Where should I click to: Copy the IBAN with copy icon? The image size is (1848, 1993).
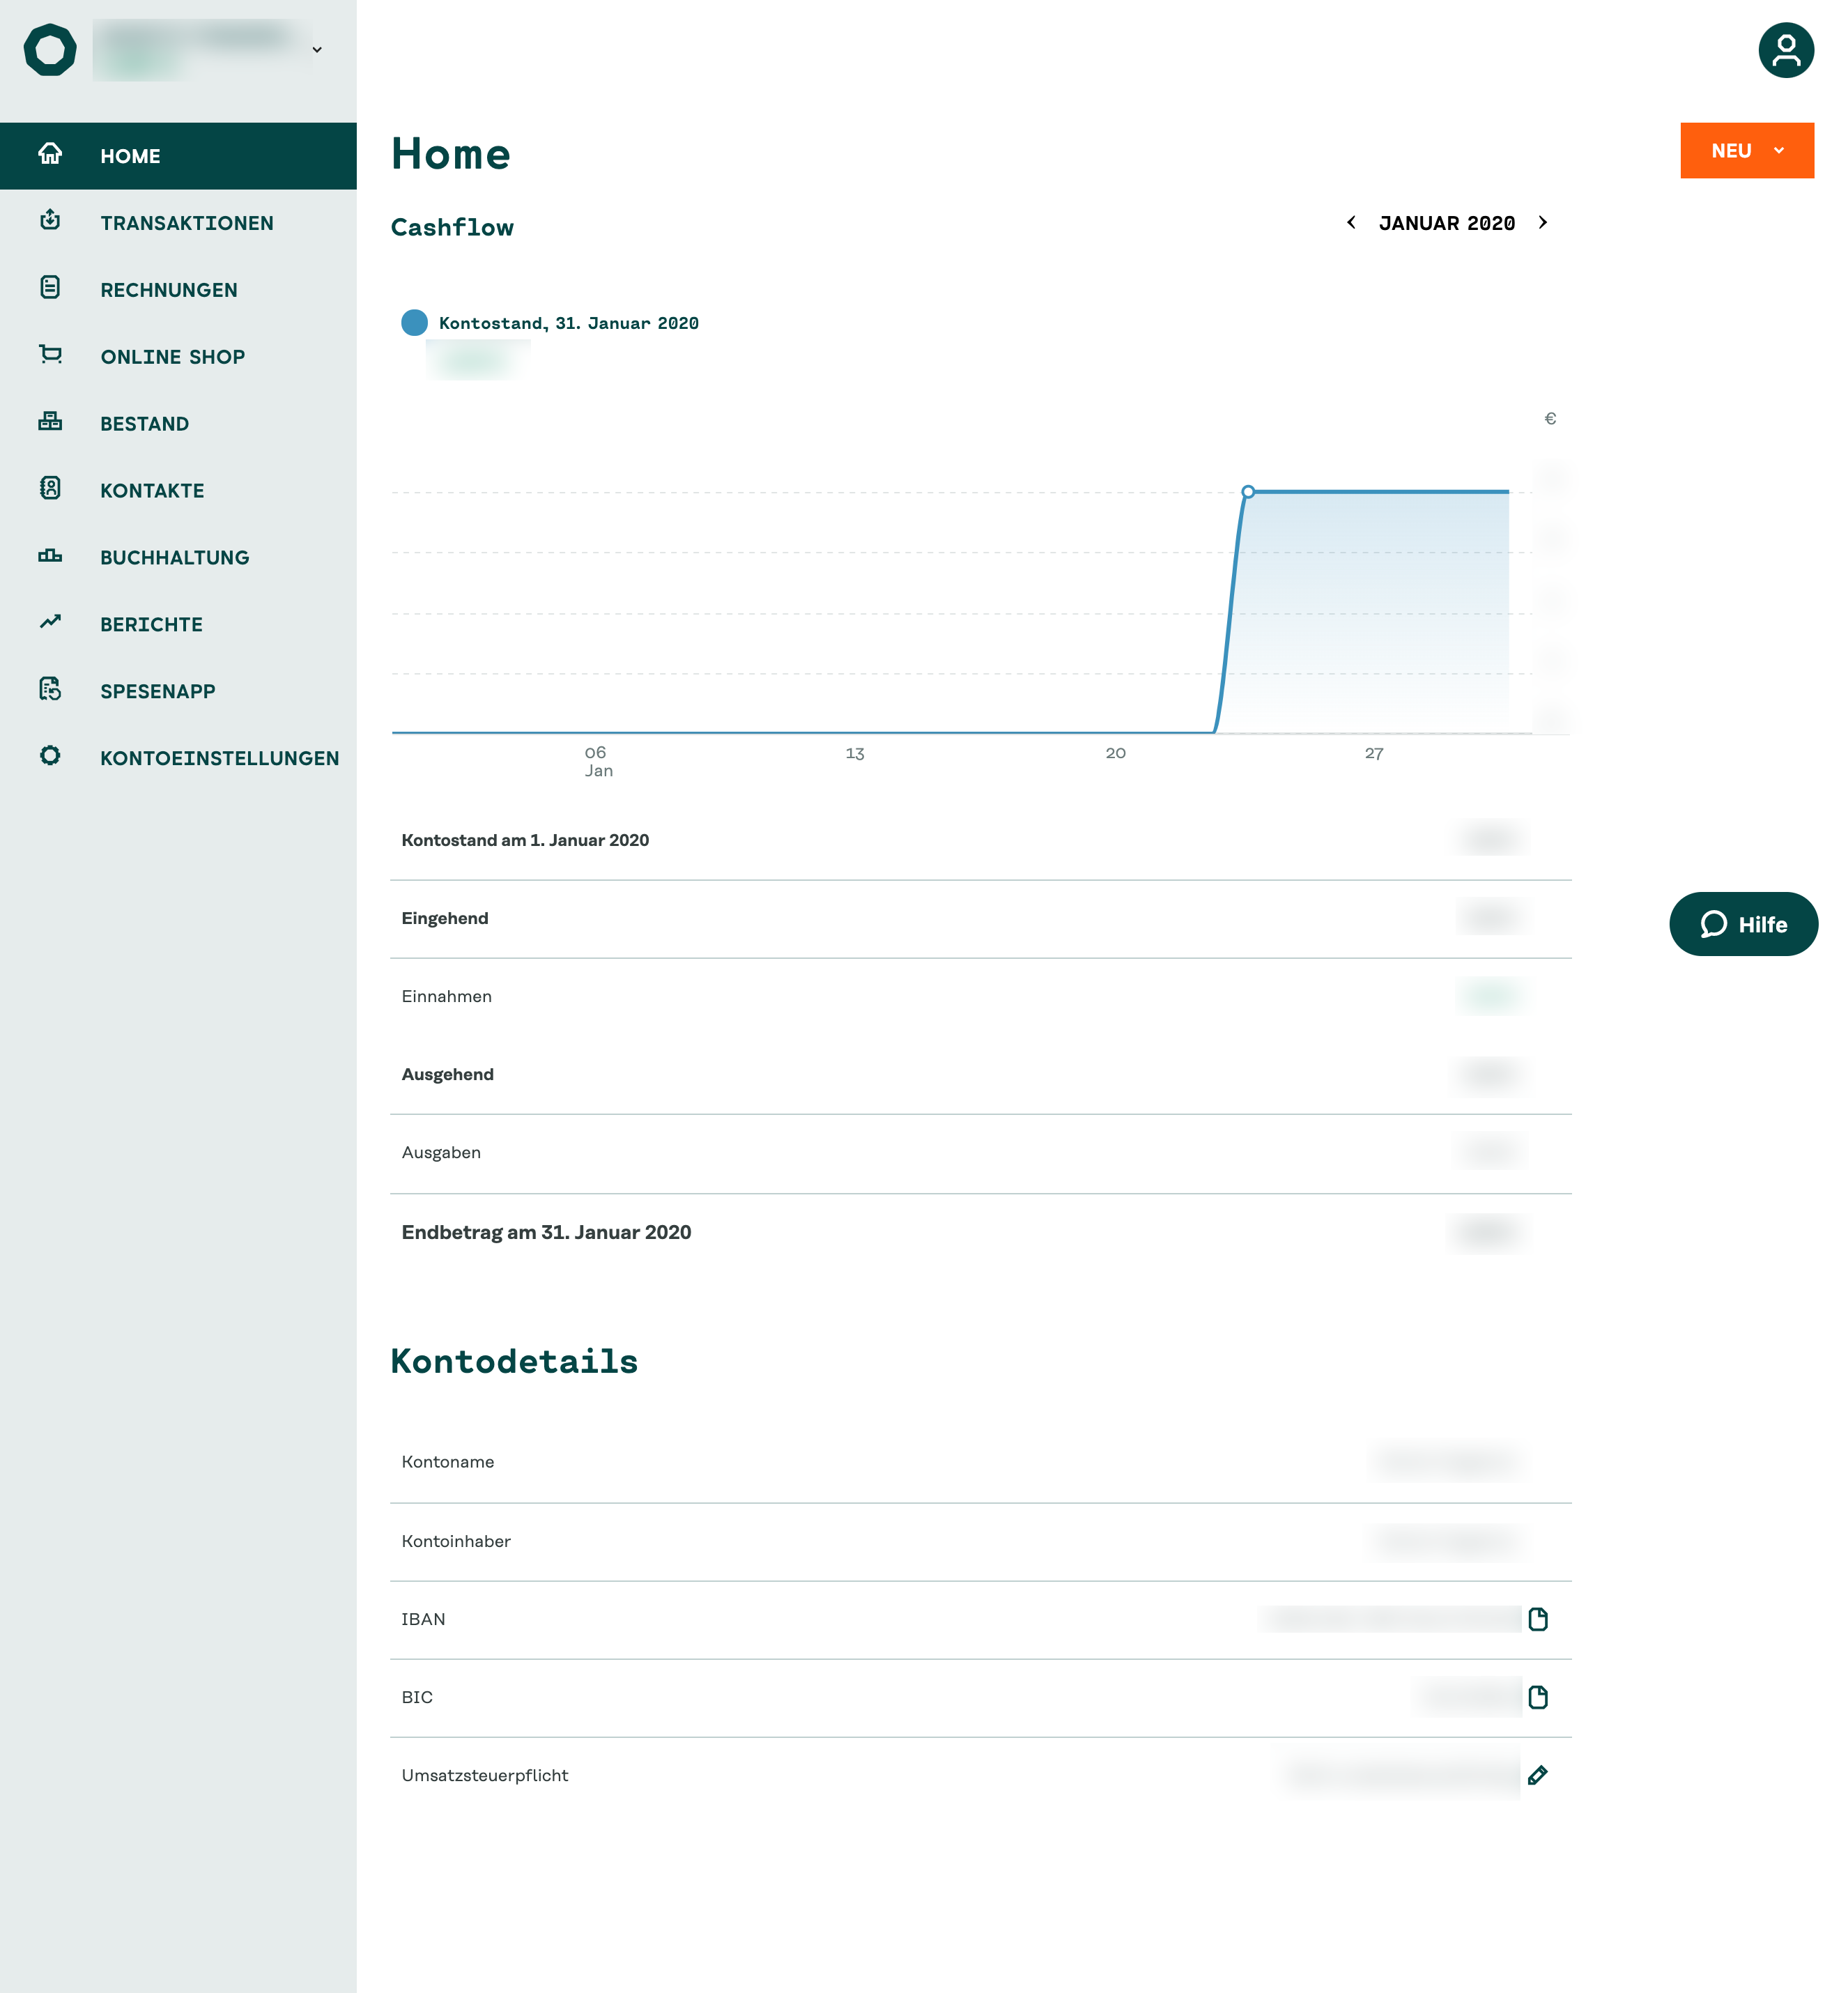[1538, 1619]
